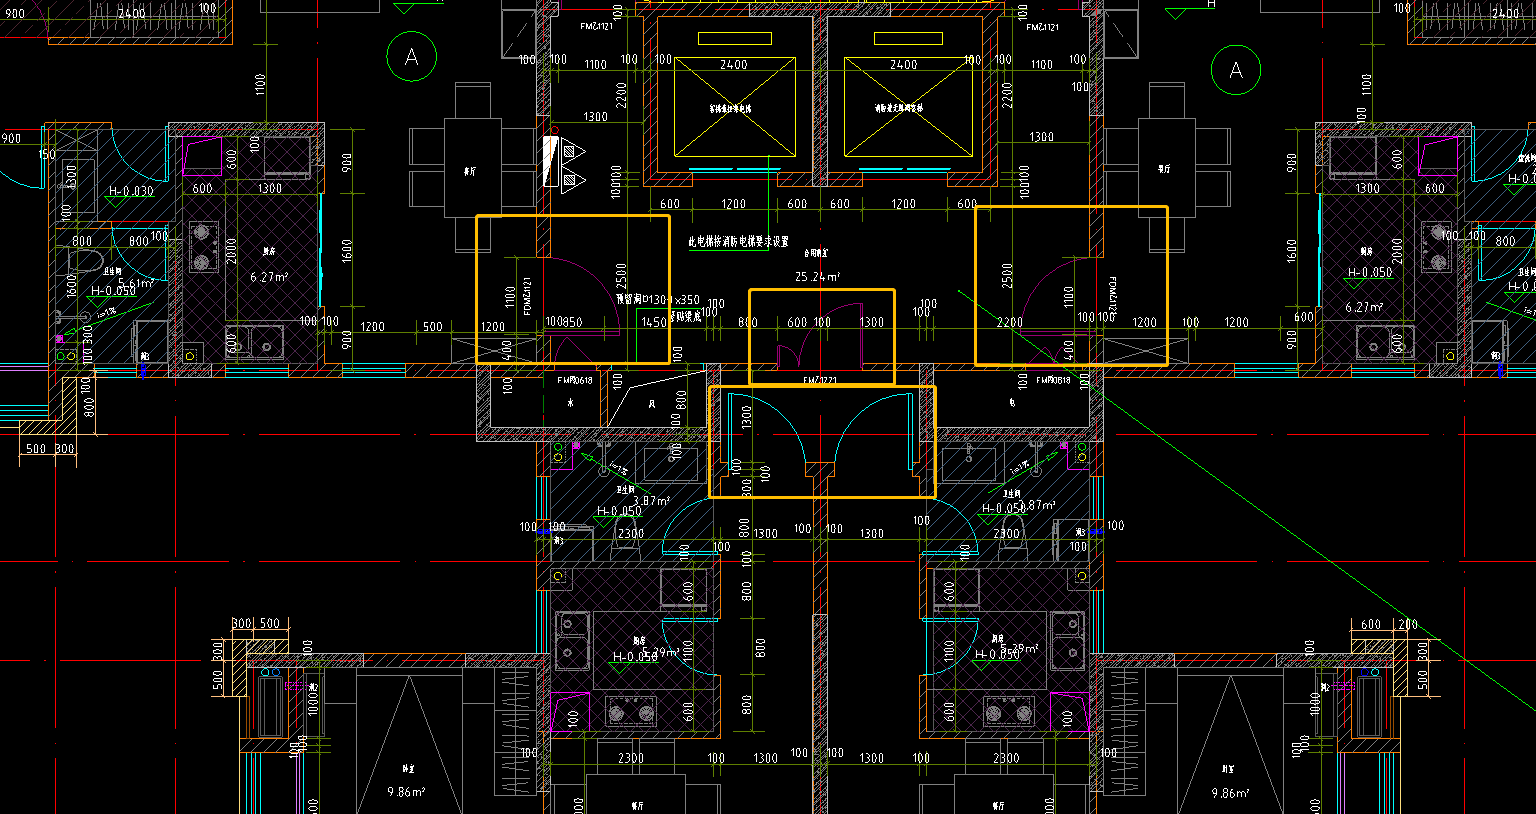Click stove in bottom-left kitchen near 2300
The width and height of the screenshot is (1536, 814).
pos(632,713)
